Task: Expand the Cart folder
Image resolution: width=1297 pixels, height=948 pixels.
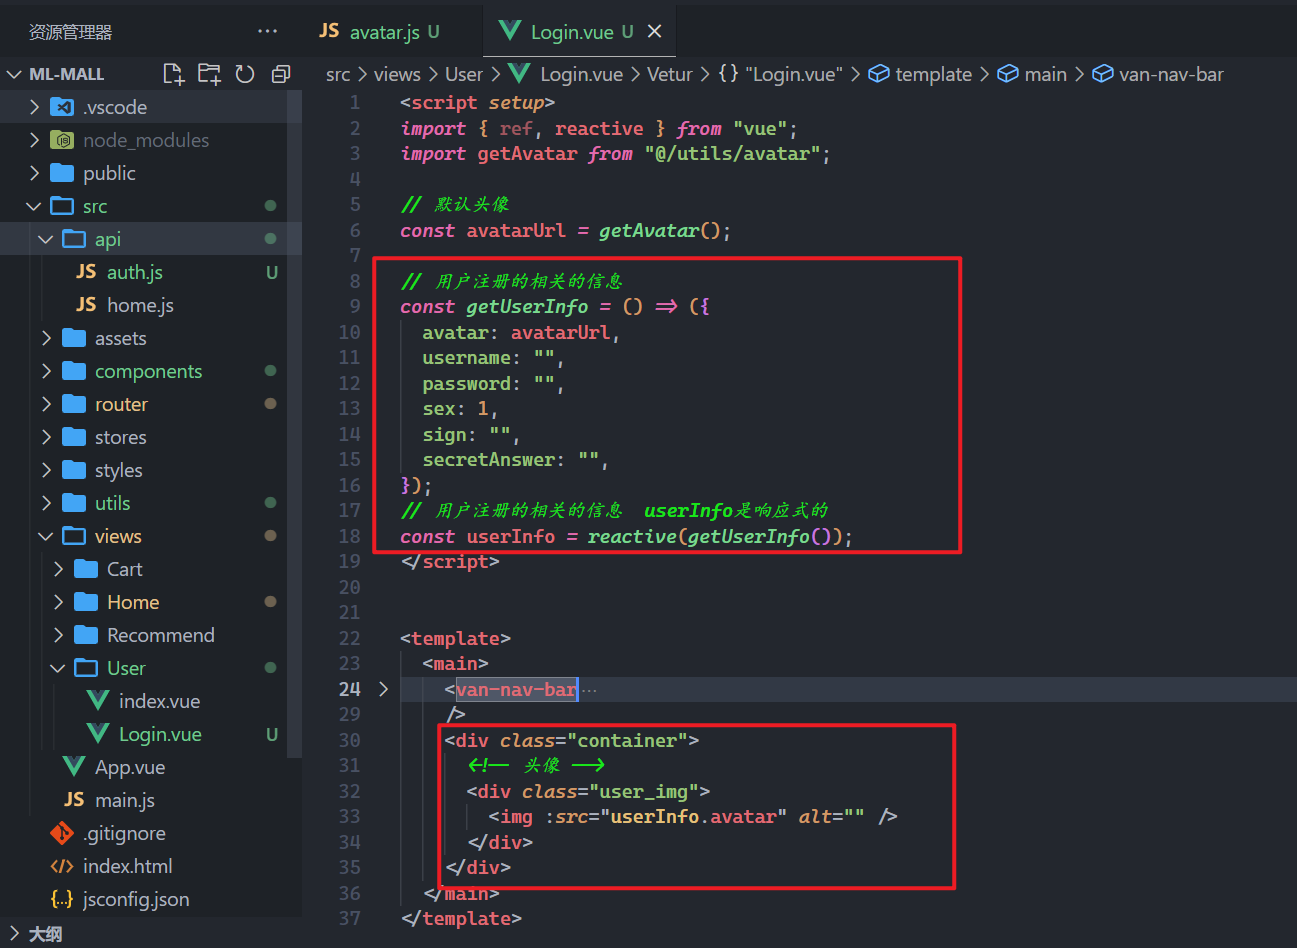Action: click(x=59, y=569)
